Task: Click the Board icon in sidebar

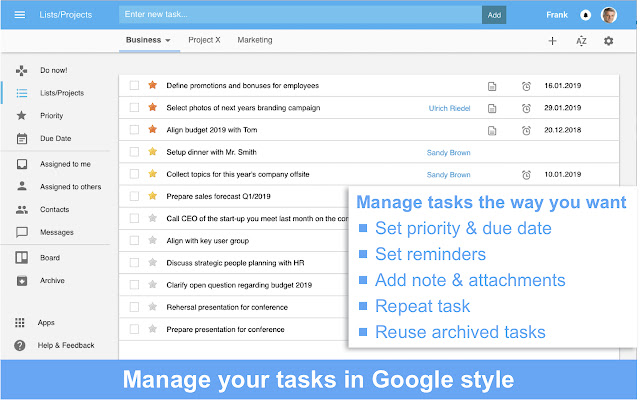Action: pyautogui.click(x=22, y=258)
